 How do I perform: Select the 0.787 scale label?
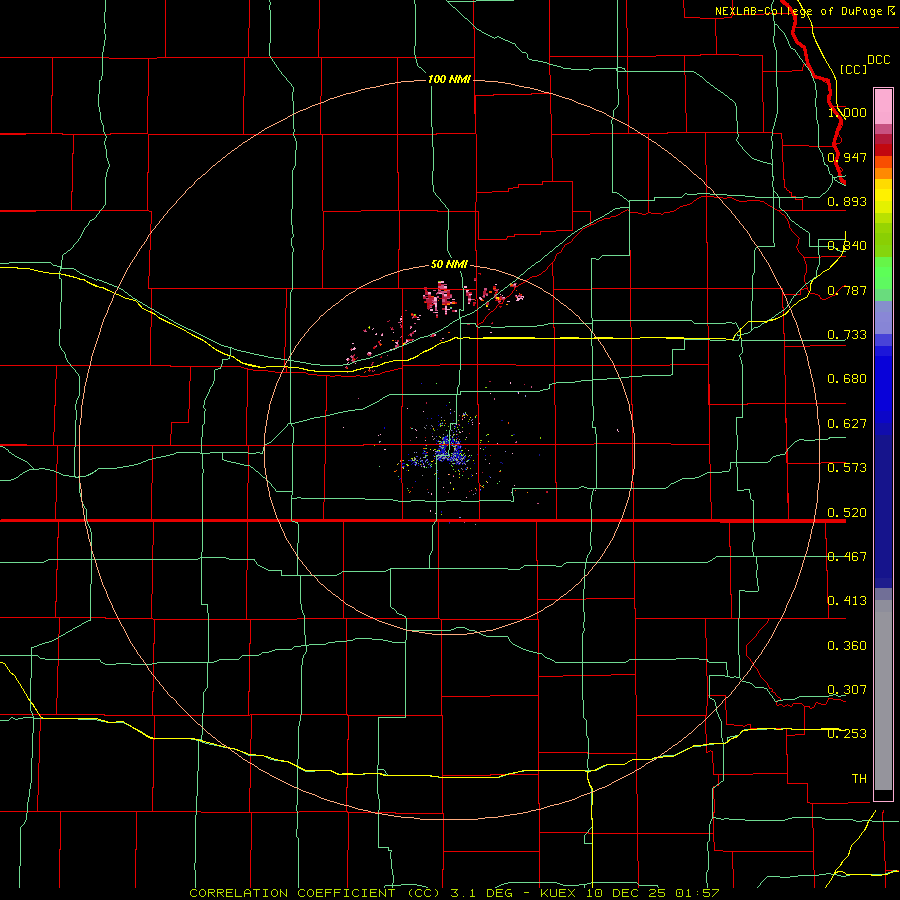pos(847,290)
